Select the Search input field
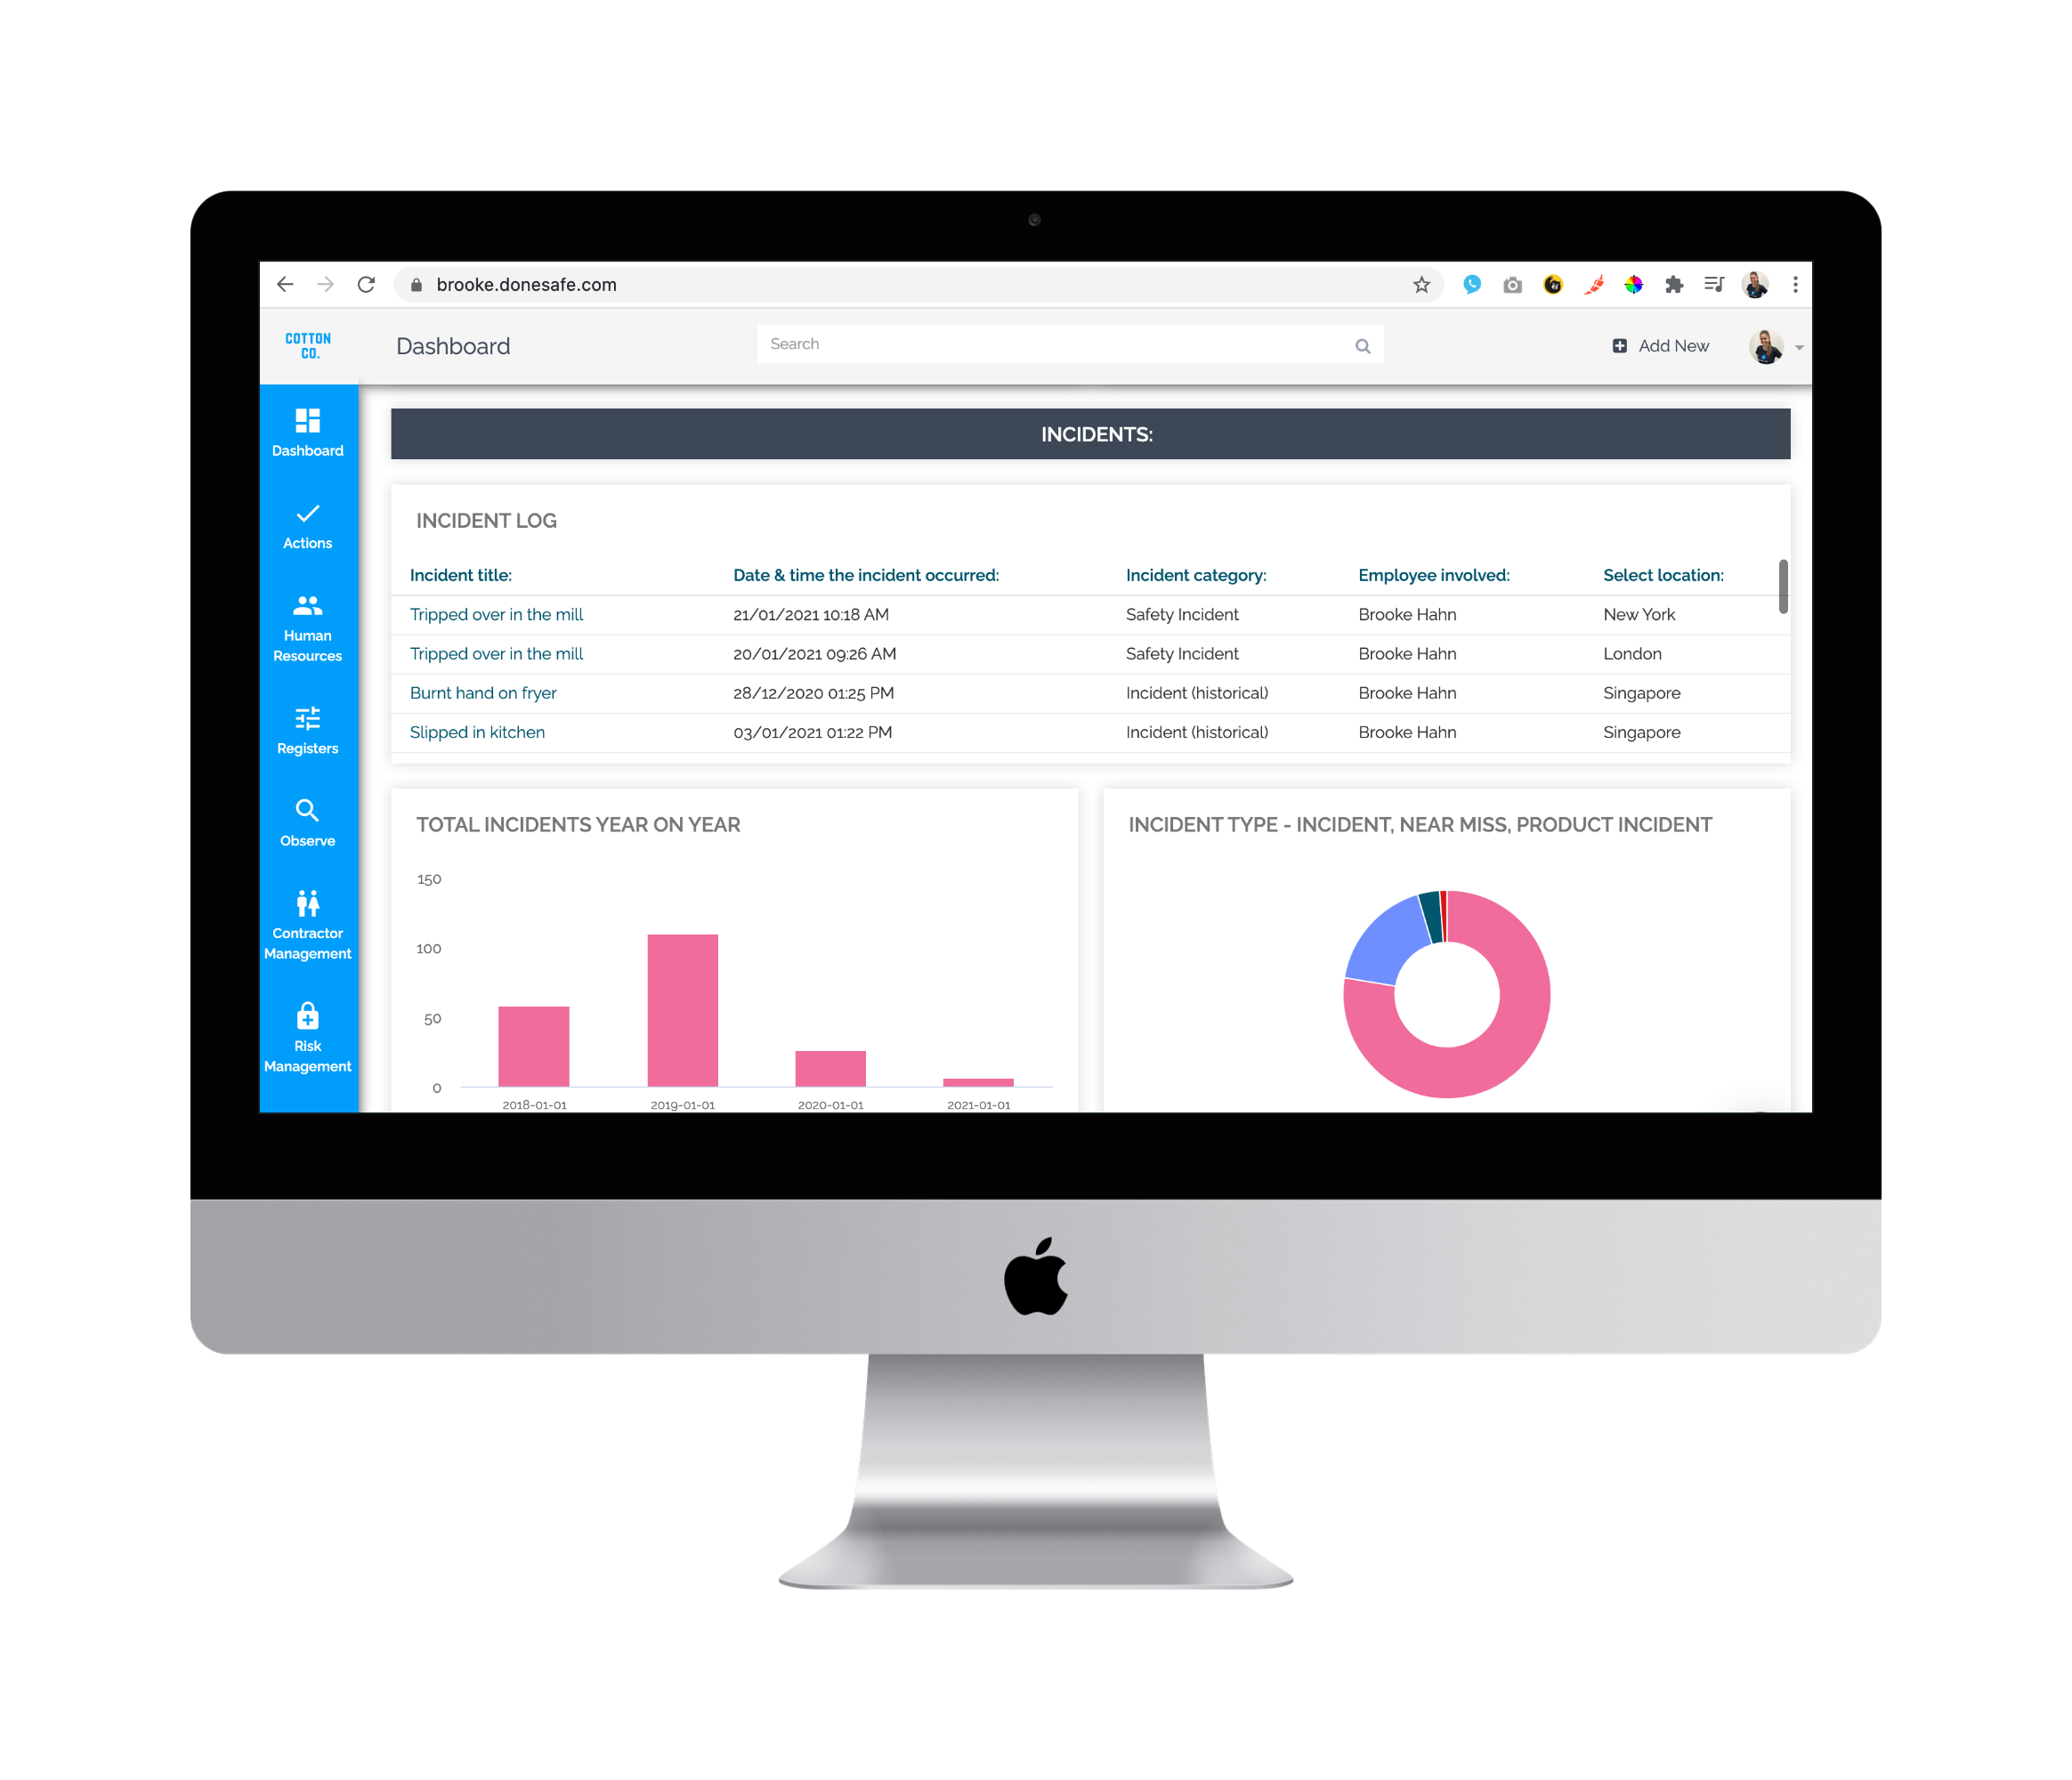The height and width of the screenshot is (1780, 2072). (x=1066, y=344)
